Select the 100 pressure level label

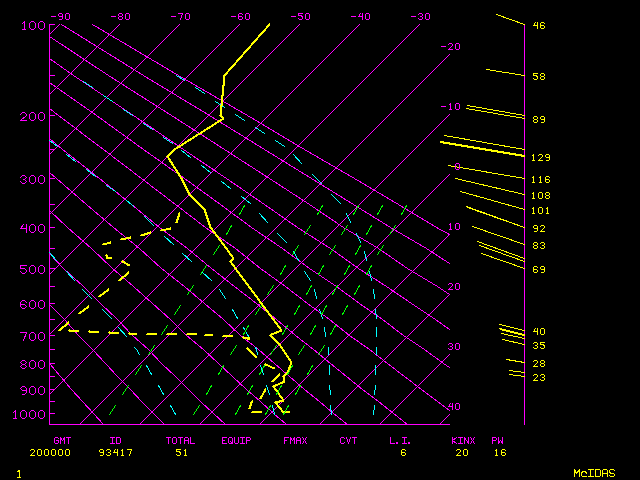tap(33, 25)
